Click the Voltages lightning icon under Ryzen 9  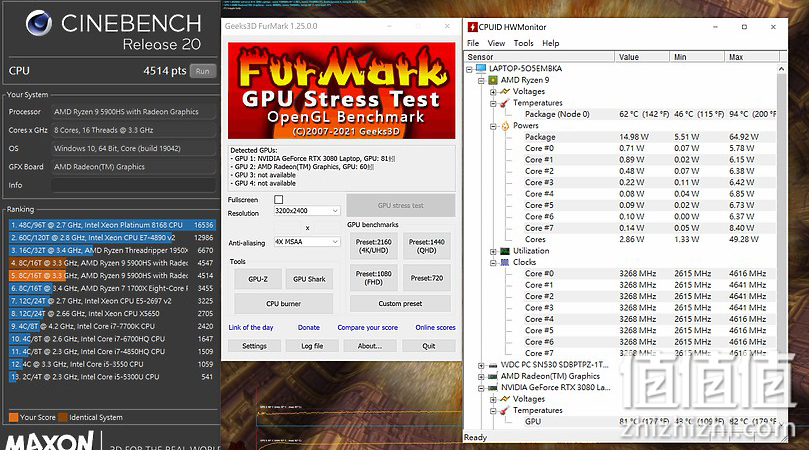point(505,91)
